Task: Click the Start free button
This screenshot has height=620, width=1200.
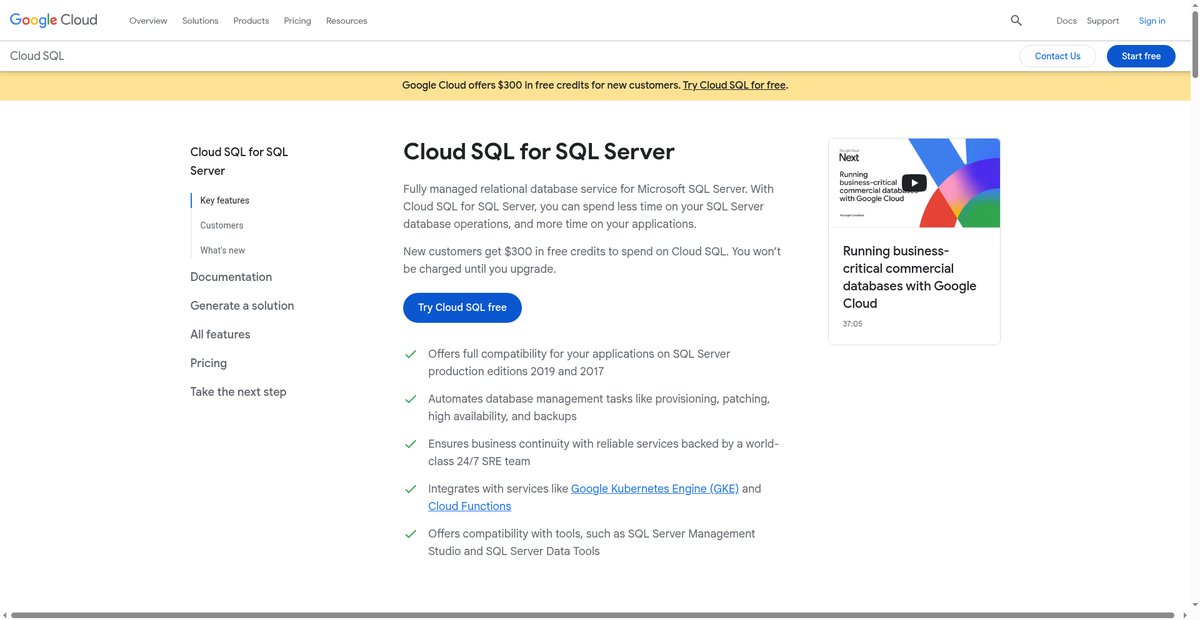Action: 1141,56
